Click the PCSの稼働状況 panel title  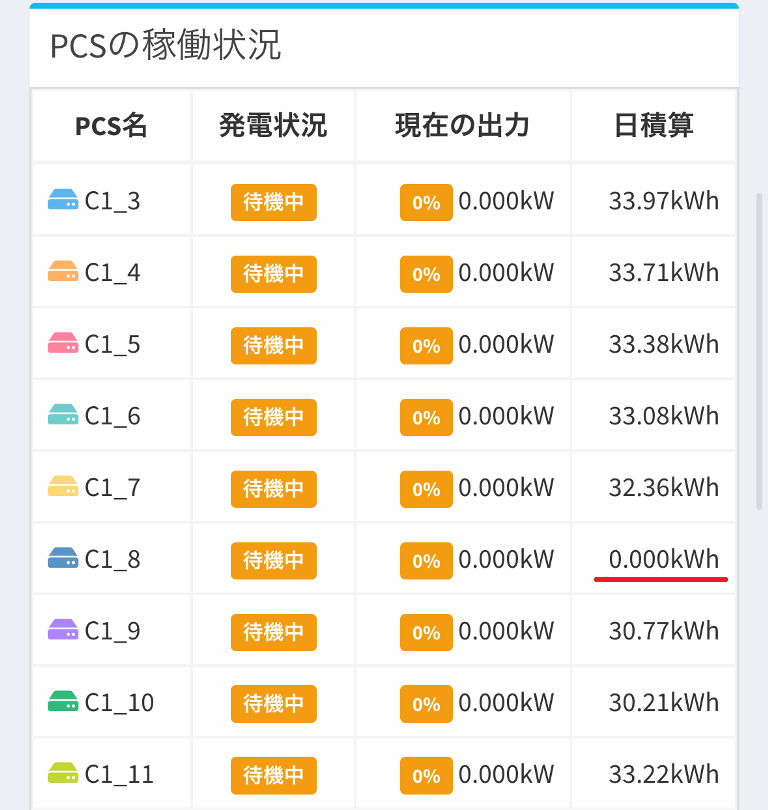click(165, 46)
